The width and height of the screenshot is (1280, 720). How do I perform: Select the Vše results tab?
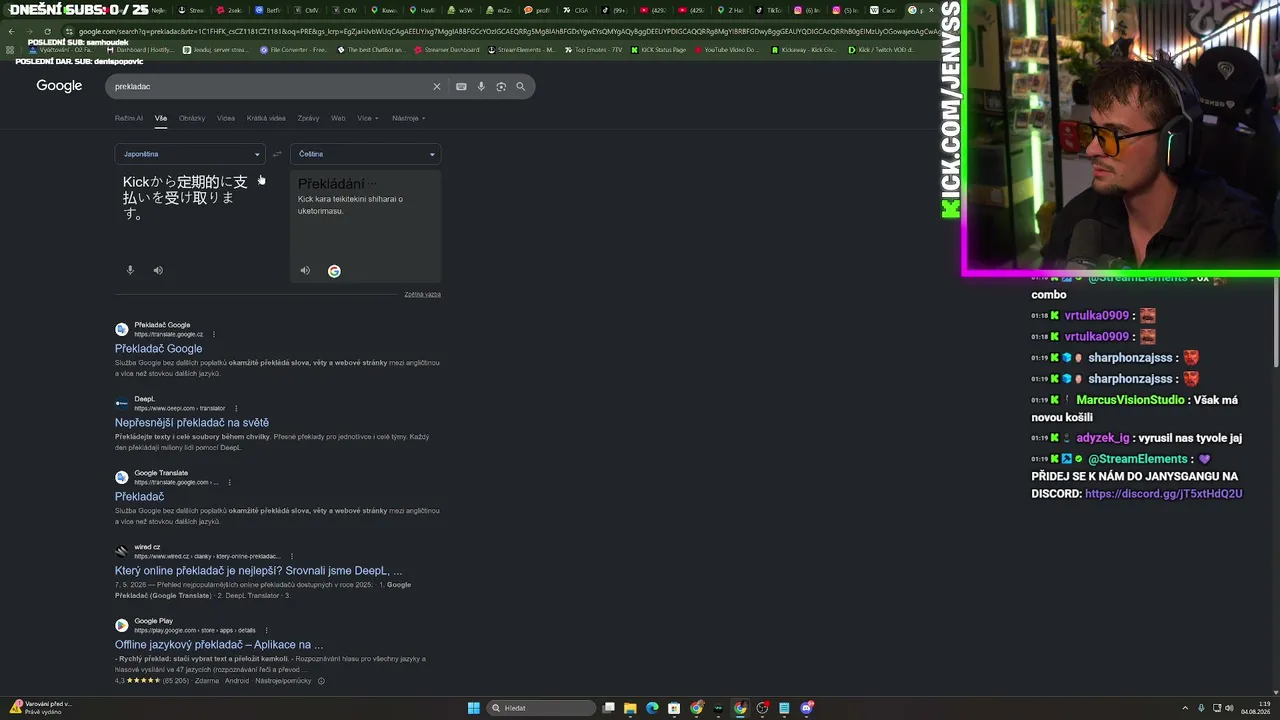point(161,118)
